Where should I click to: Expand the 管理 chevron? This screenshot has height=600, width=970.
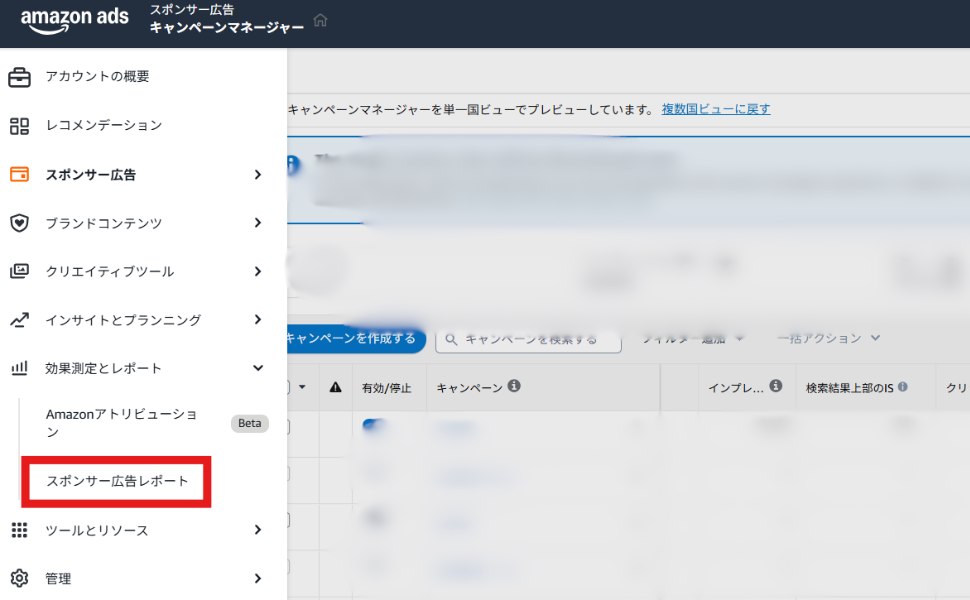coord(258,578)
